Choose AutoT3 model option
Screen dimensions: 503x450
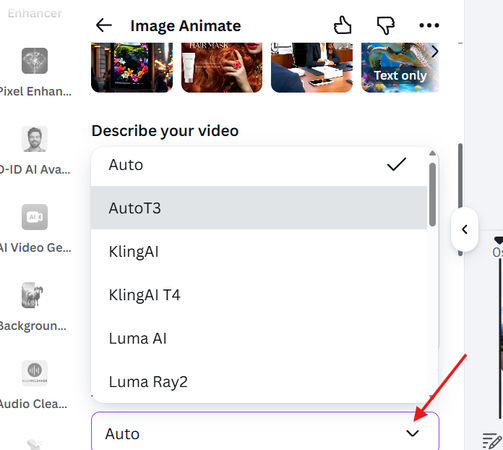pyautogui.click(x=259, y=208)
